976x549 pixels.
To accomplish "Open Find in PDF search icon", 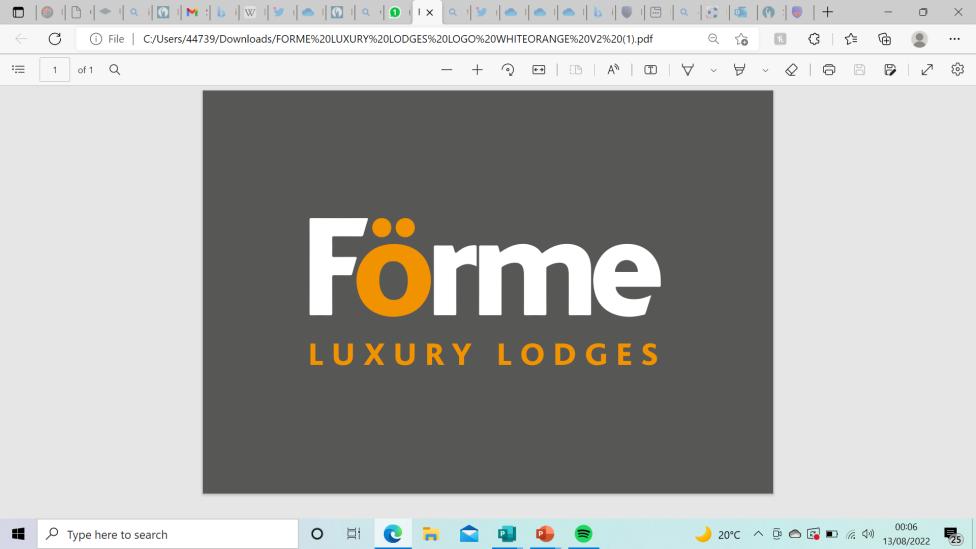I will coord(115,70).
